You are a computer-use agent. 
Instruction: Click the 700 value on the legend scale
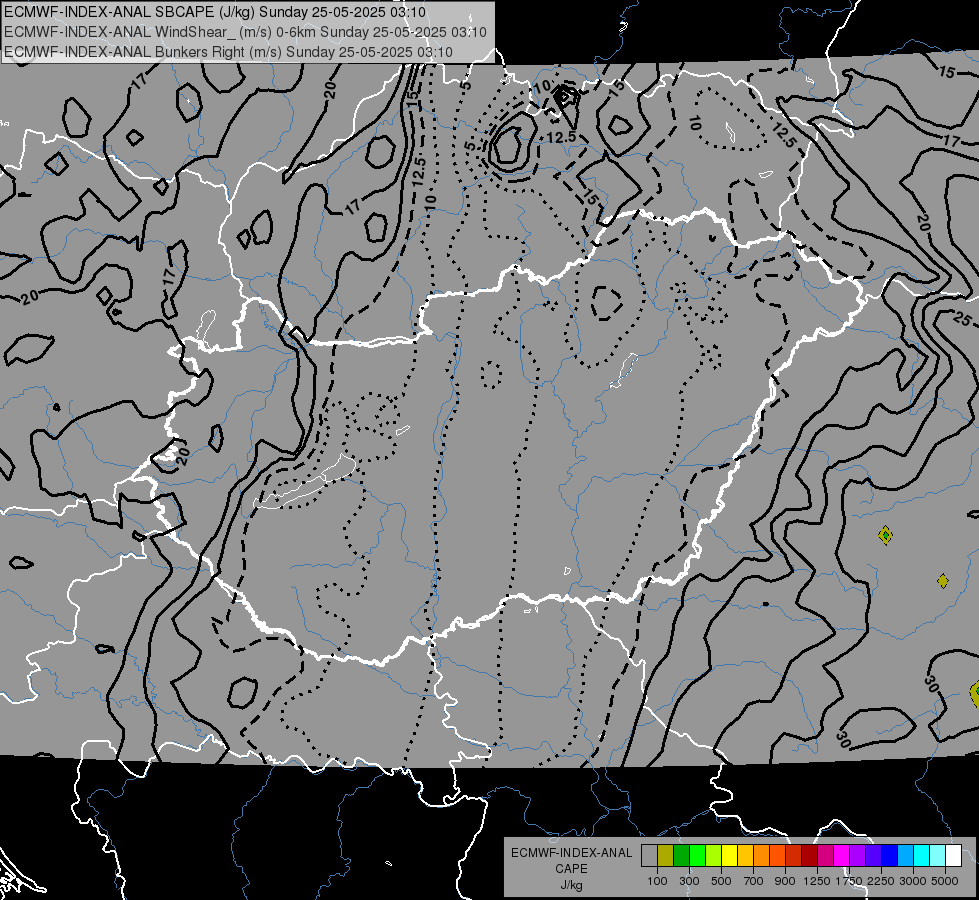point(754,881)
